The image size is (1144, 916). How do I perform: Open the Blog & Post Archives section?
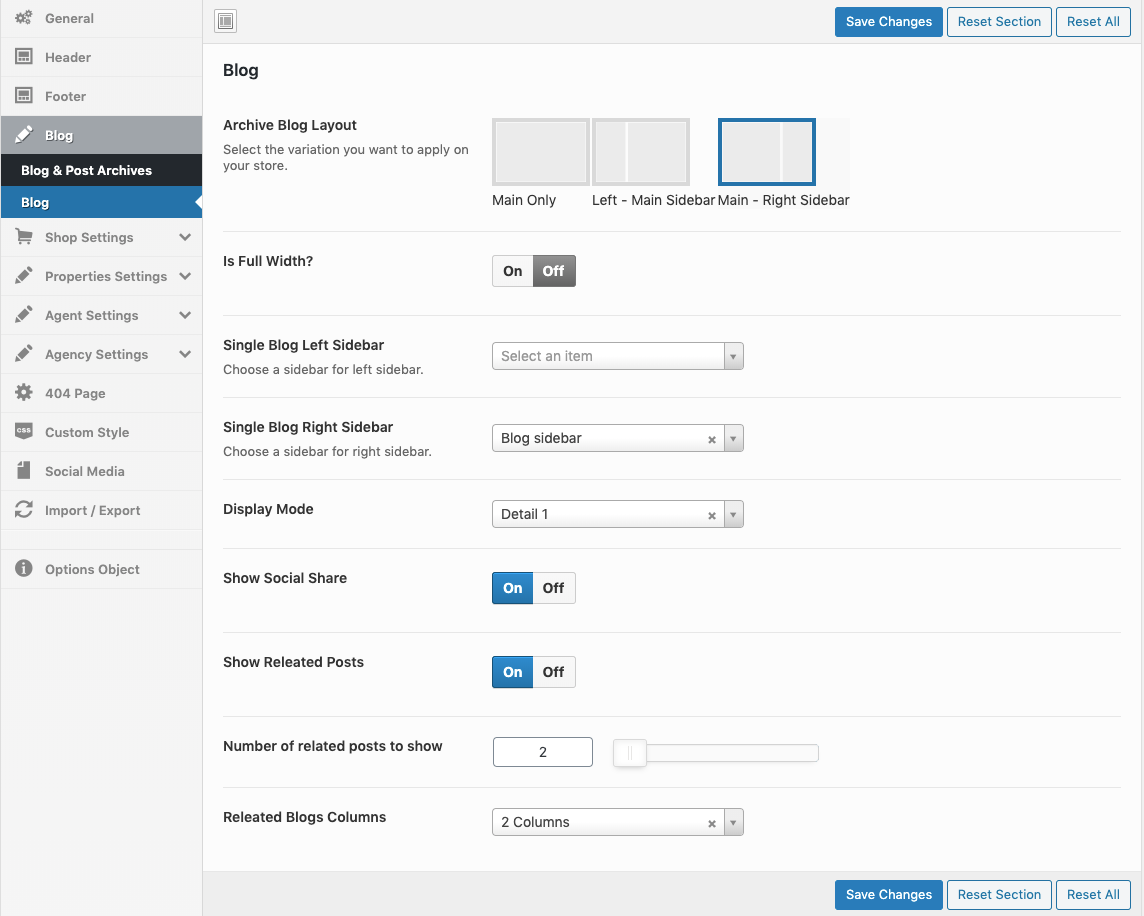pos(87,170)
